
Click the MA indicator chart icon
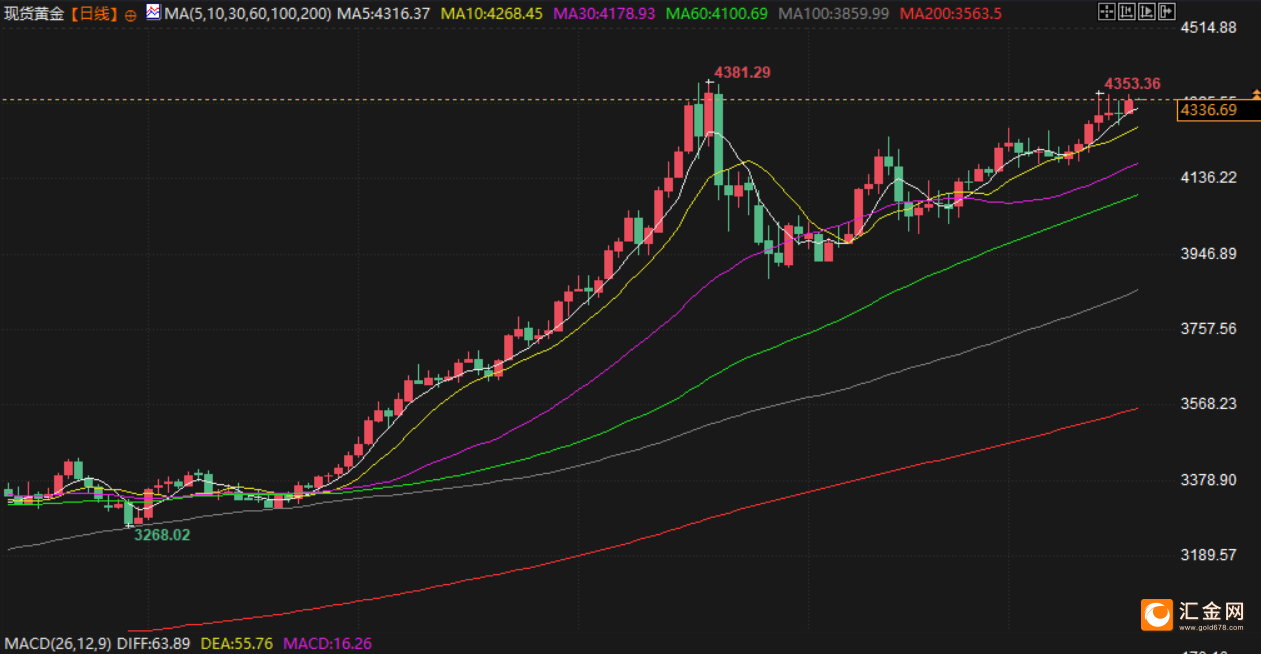coord(154,13)
